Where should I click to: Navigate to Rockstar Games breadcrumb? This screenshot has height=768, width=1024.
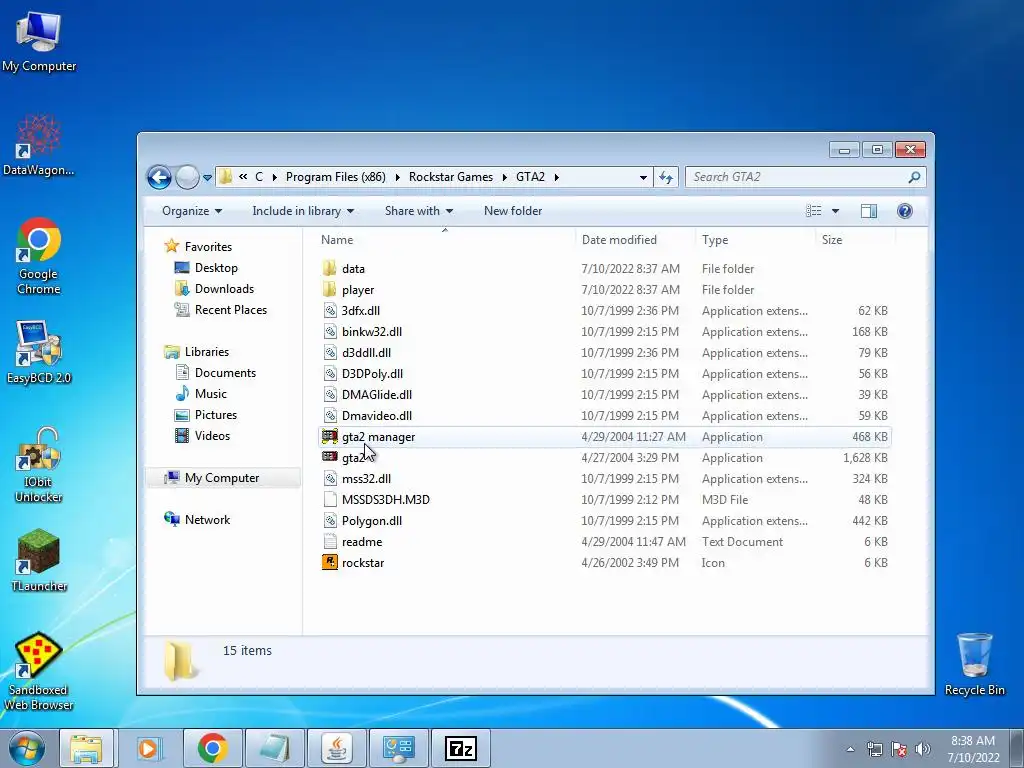click(451, 177)
